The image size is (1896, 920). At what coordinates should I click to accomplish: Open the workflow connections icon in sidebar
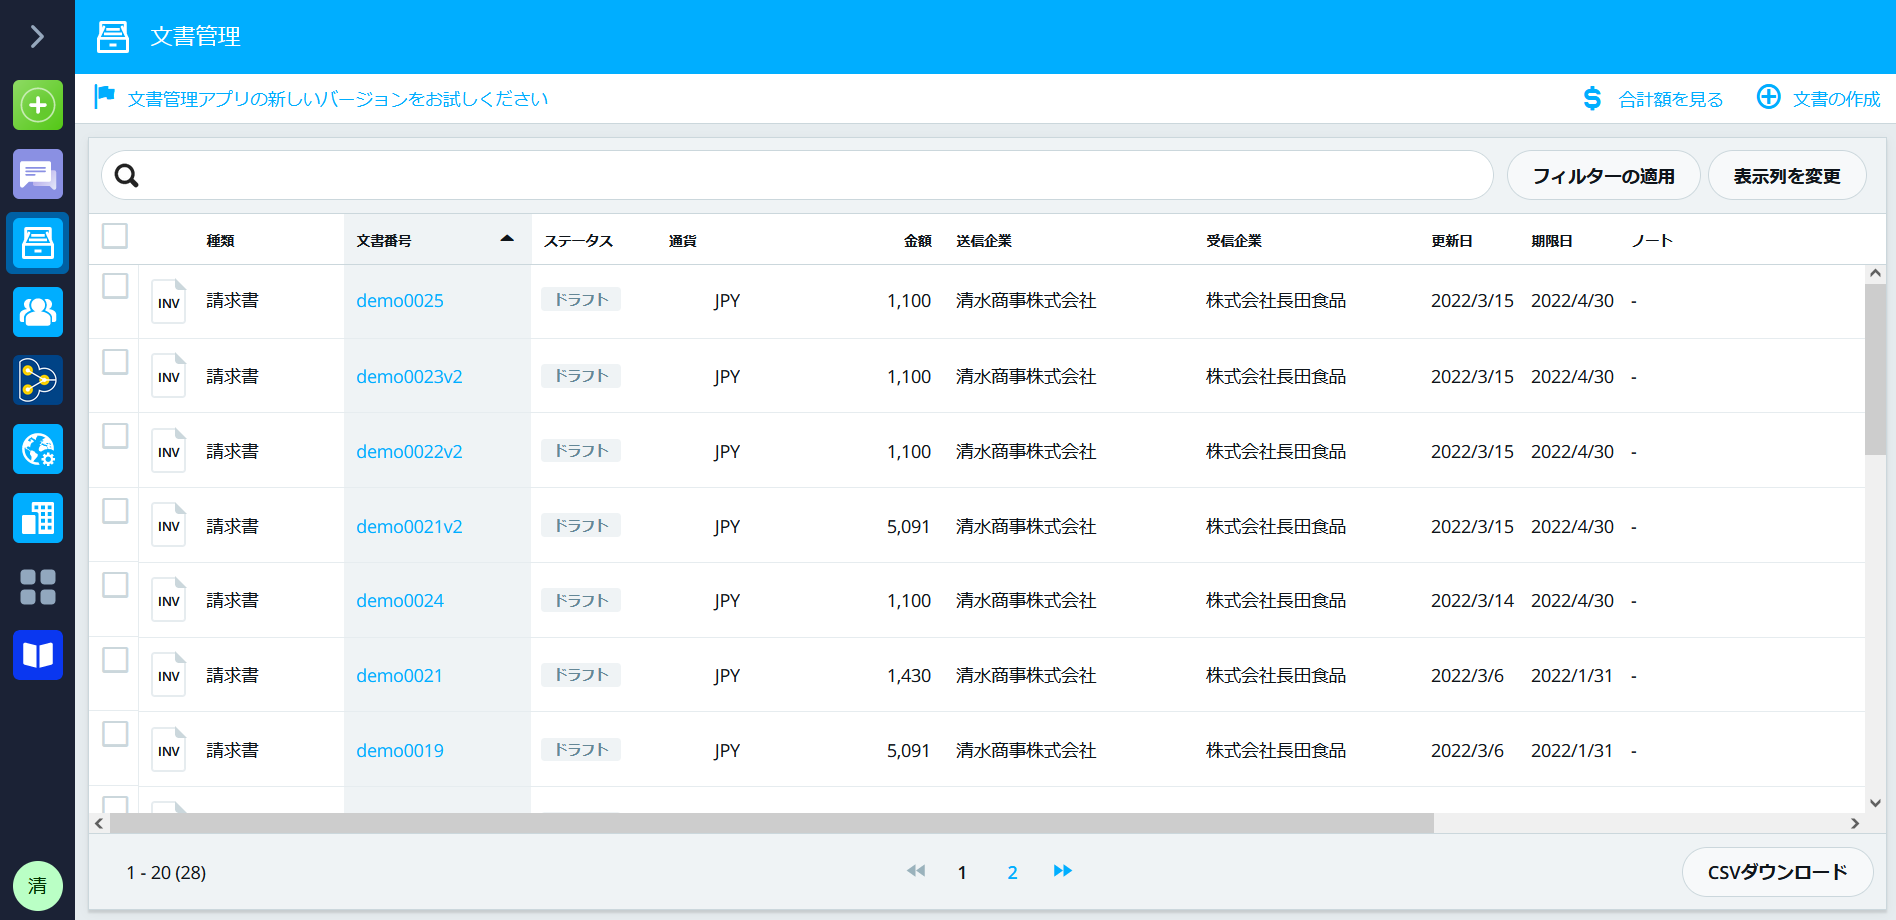[38, 380]
